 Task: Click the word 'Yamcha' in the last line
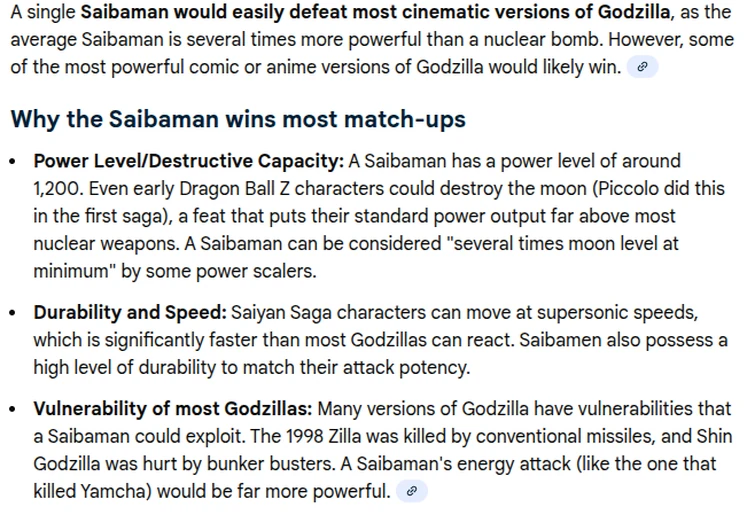pos(116,491)
